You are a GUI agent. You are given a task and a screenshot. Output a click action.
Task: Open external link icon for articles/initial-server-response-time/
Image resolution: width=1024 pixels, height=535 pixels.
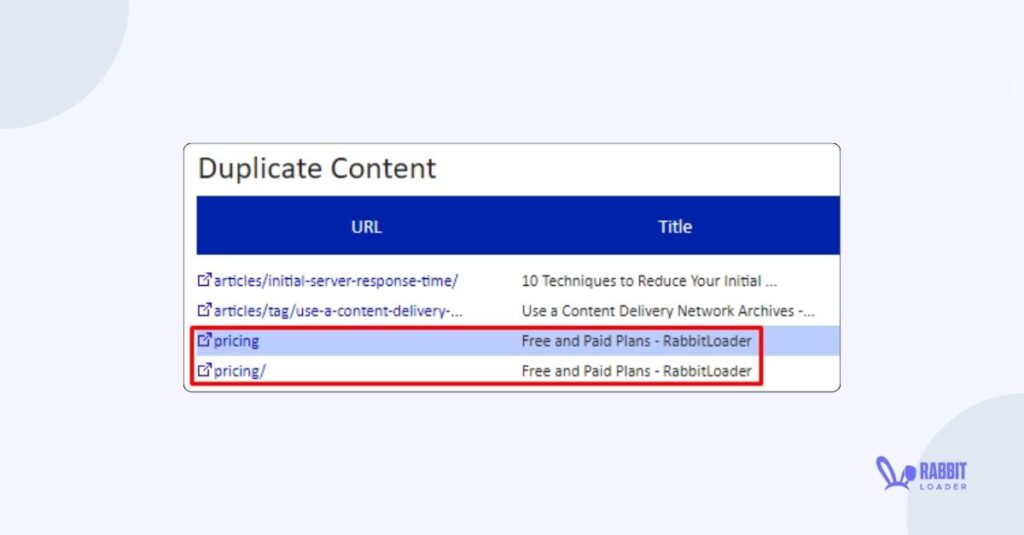(204, 280)
